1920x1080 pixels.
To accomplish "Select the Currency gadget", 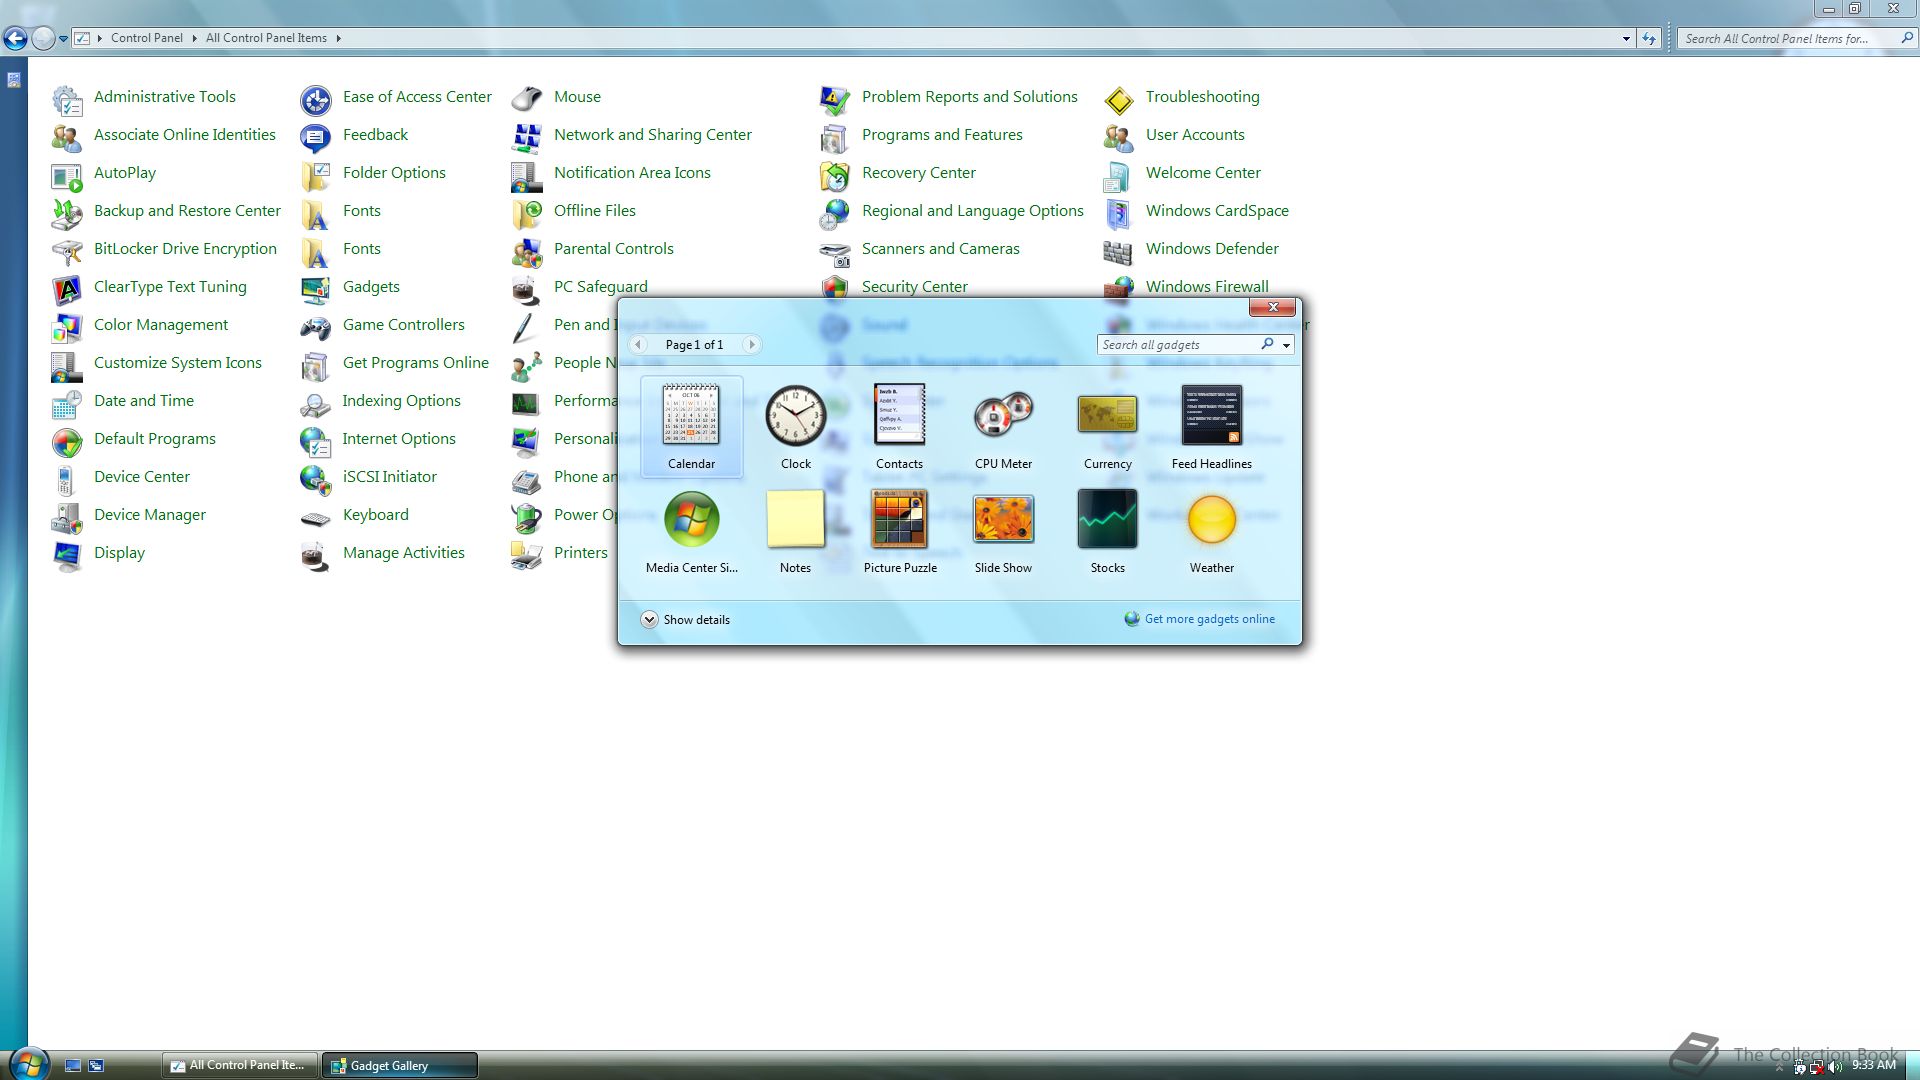I will click(x=1107, y=427).
